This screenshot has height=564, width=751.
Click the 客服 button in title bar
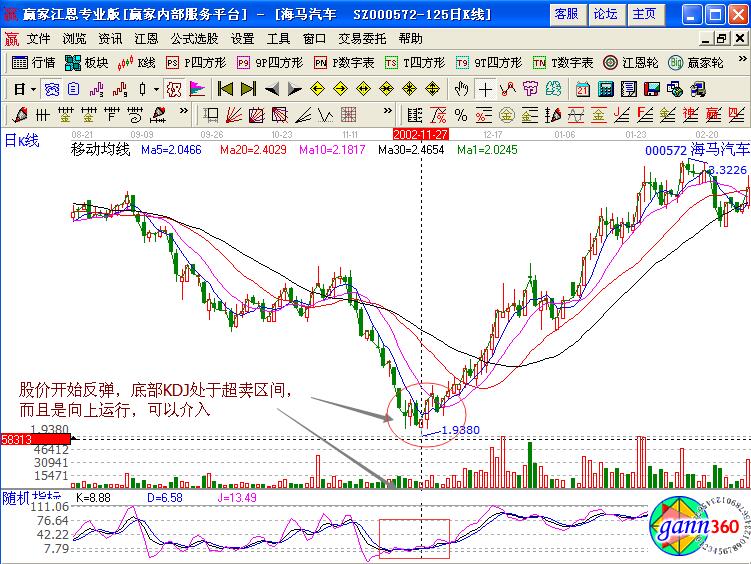click(x=567, y=14)
